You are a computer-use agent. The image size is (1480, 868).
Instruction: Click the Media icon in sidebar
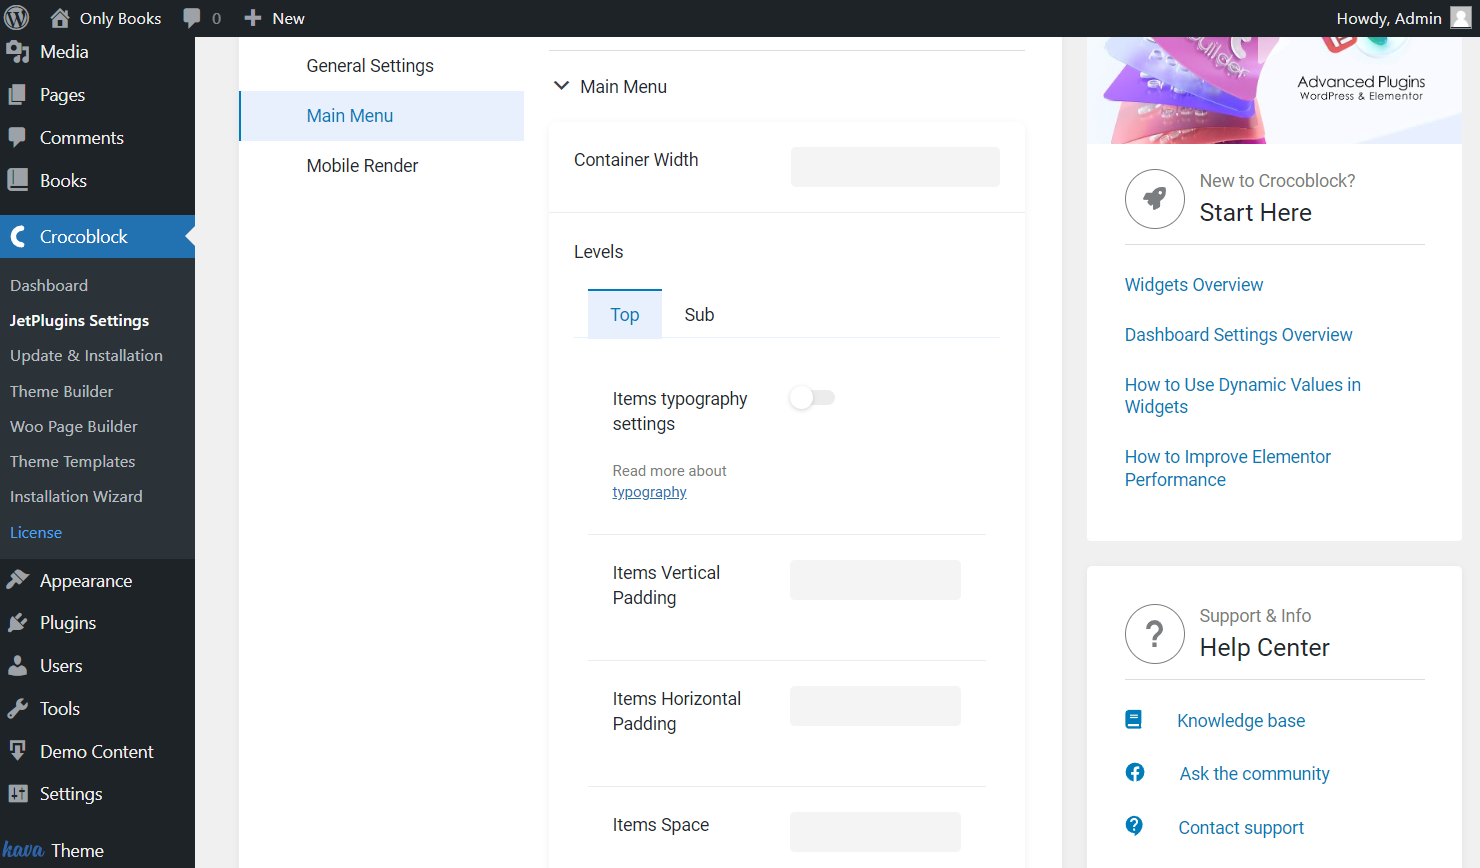(18, 52)
